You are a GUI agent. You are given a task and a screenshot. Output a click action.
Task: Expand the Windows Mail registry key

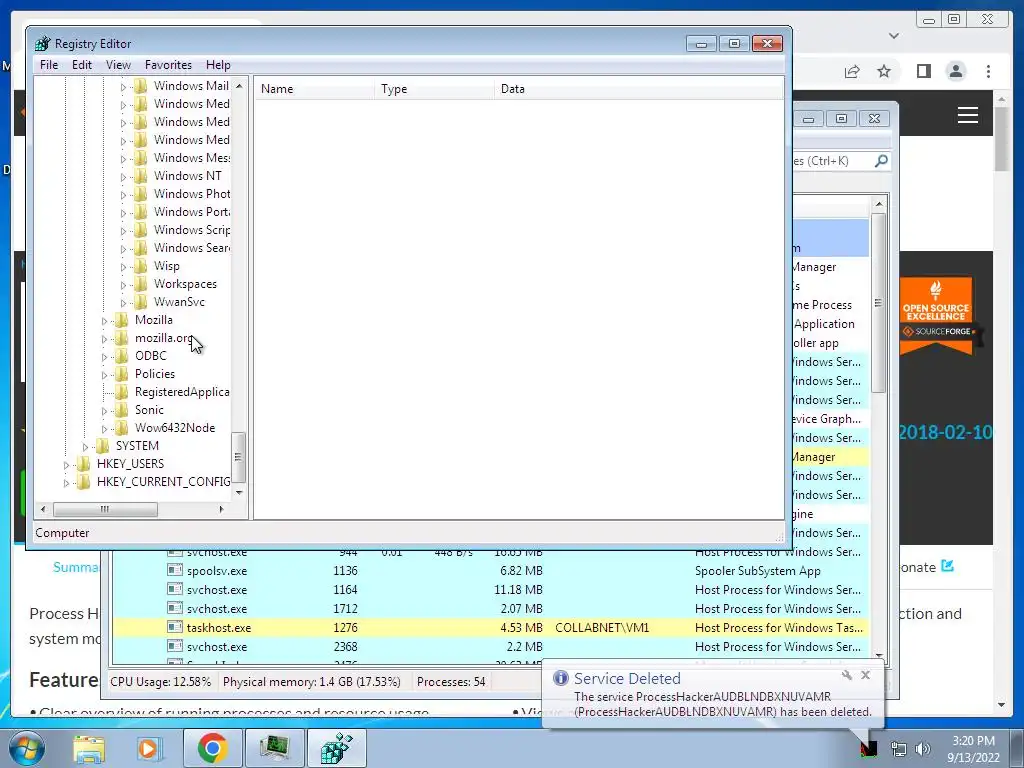click(123, 87)
